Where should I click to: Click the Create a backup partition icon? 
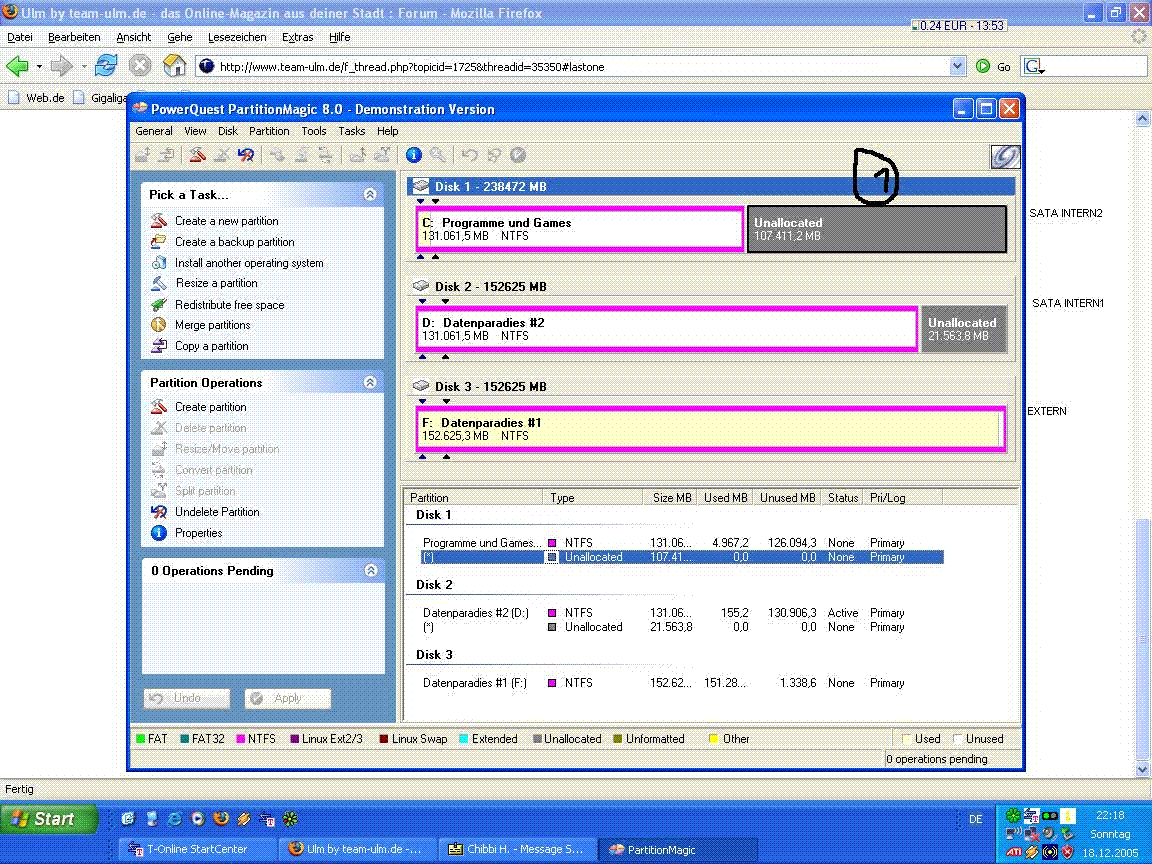point(159,242)
